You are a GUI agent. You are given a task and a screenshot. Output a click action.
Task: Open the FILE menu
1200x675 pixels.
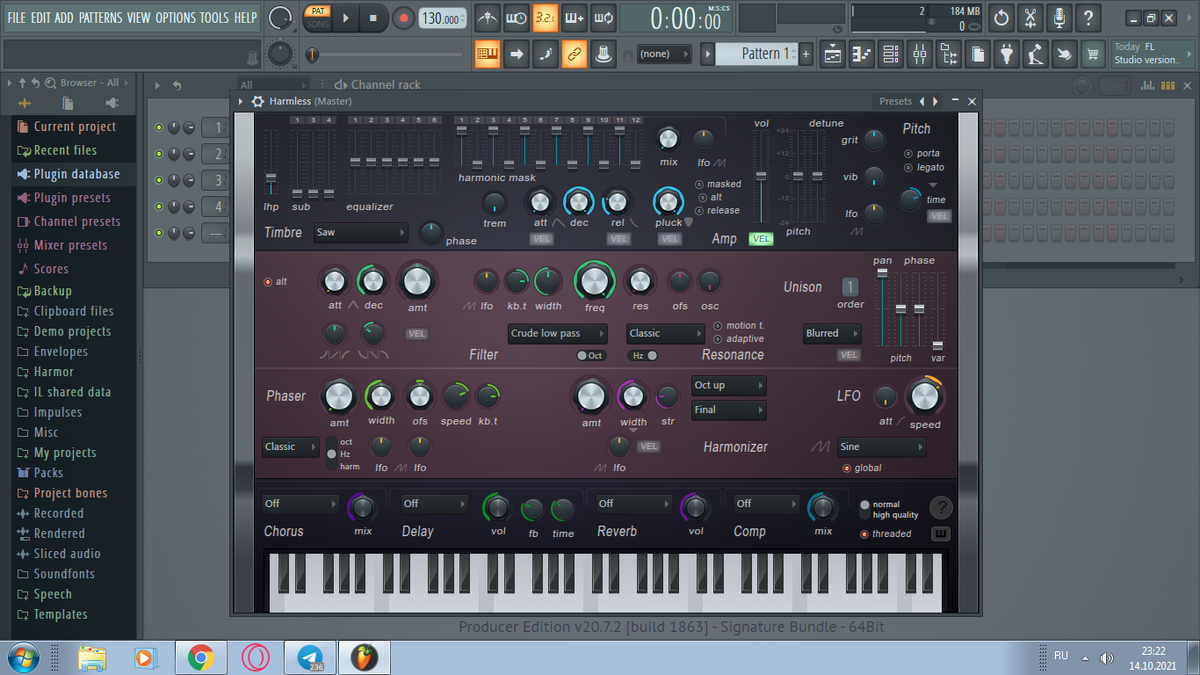(17, 17)
